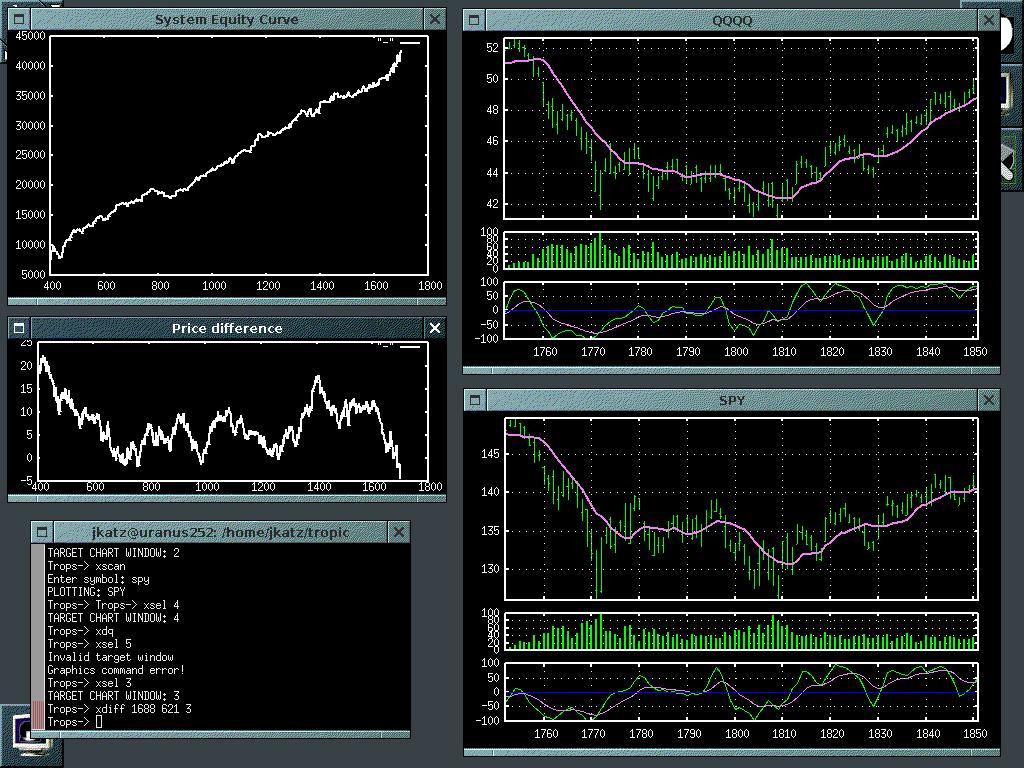
Task: Click the QQQQ green volume bars panel
Action: coord(741,250)
